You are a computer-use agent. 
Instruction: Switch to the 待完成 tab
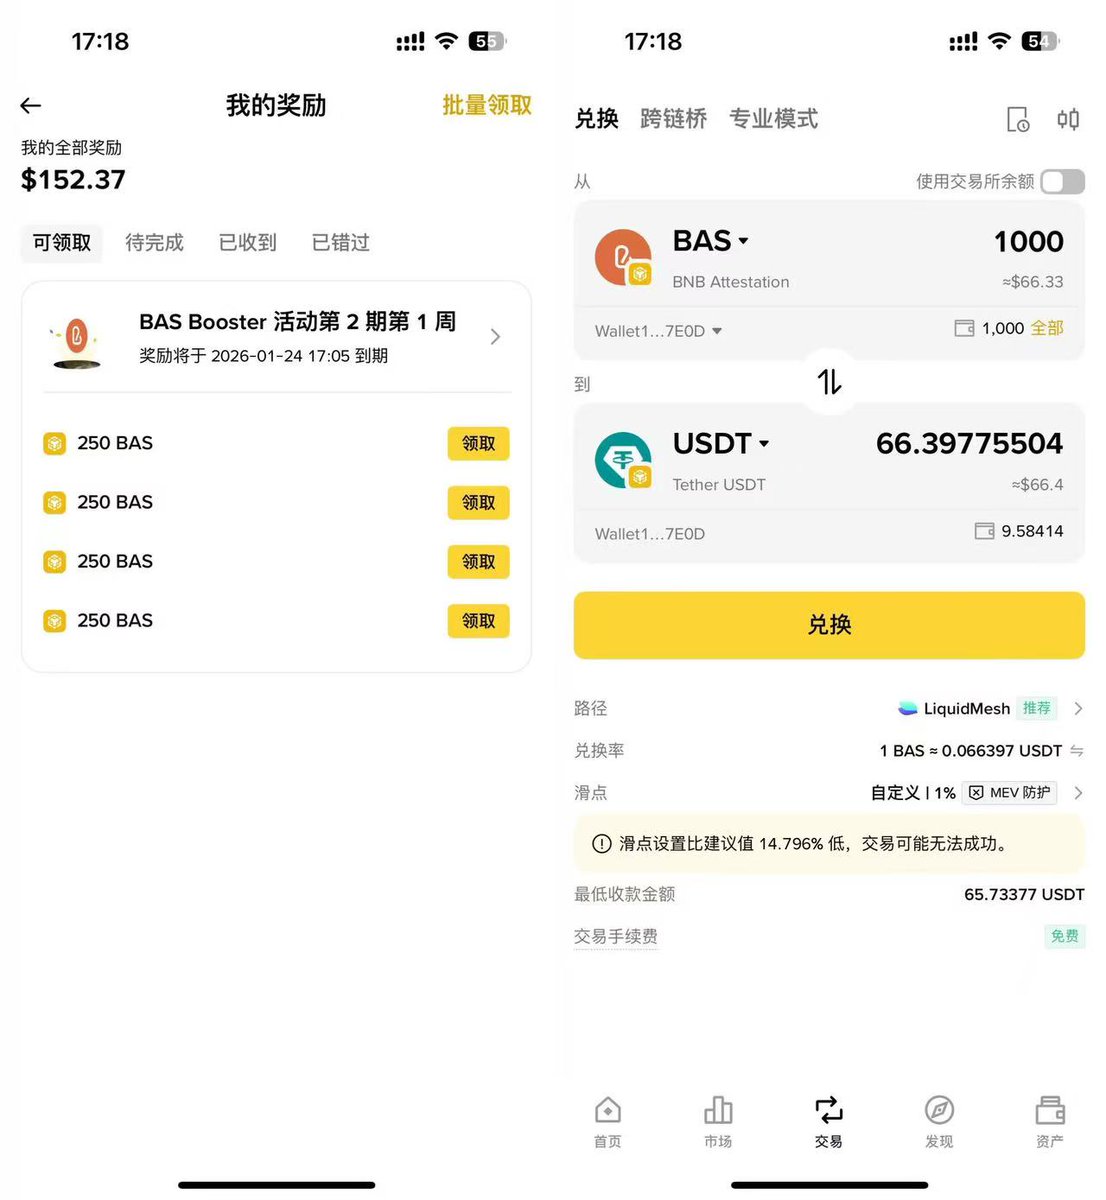coord(154,243)
